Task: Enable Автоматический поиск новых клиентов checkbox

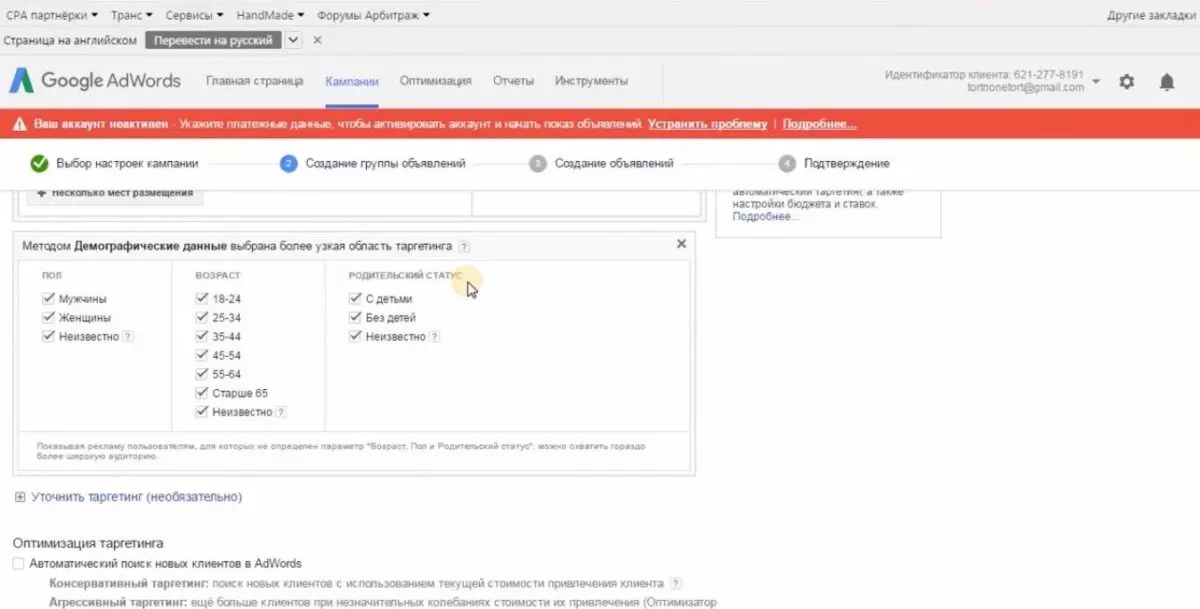Action: pyautogui.click(x=18, y=564)
